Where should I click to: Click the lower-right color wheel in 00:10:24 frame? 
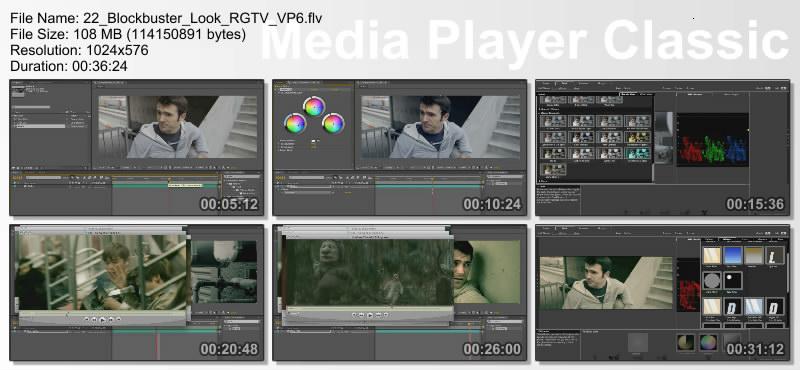coord(333,124)
